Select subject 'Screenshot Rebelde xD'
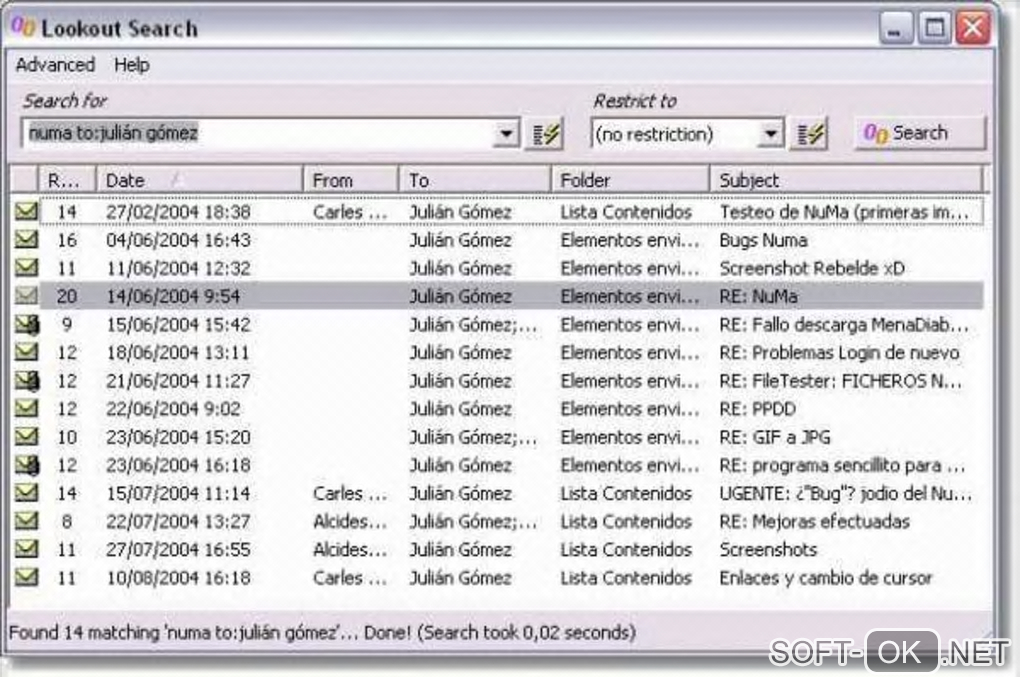Screen dimensions: 1020x677 (x=812, y=268)
